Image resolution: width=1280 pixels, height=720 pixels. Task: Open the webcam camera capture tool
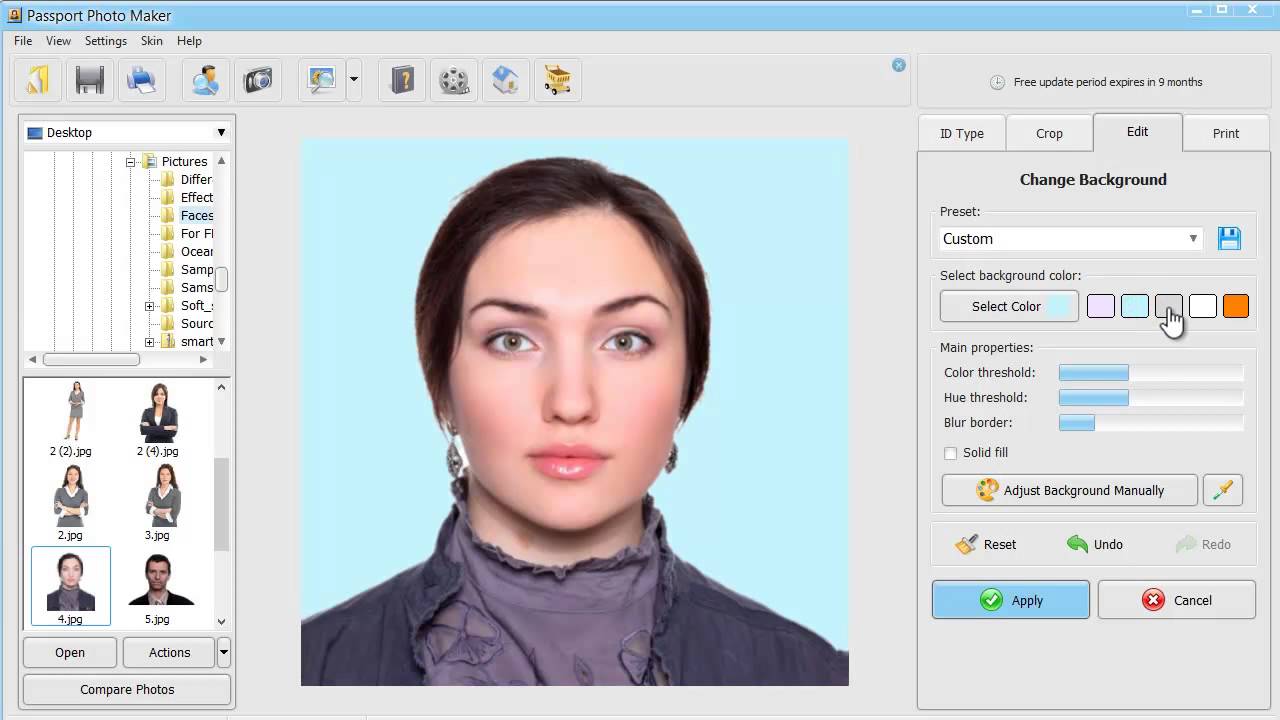coord(258,80)
